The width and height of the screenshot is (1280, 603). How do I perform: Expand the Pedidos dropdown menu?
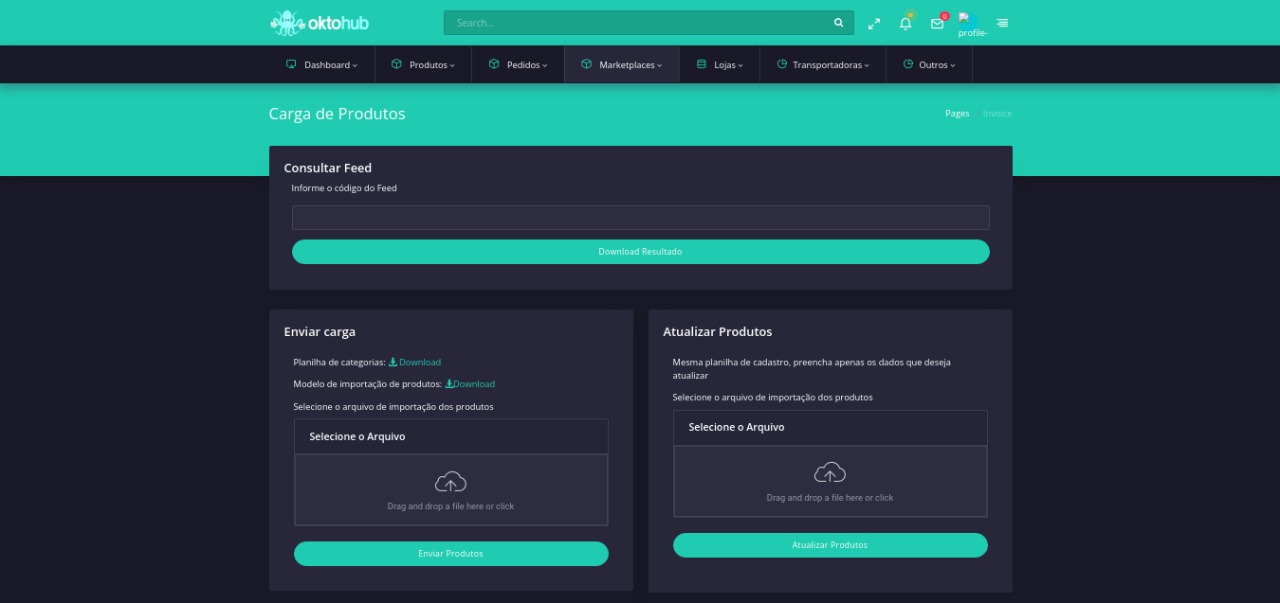[518, 65]
